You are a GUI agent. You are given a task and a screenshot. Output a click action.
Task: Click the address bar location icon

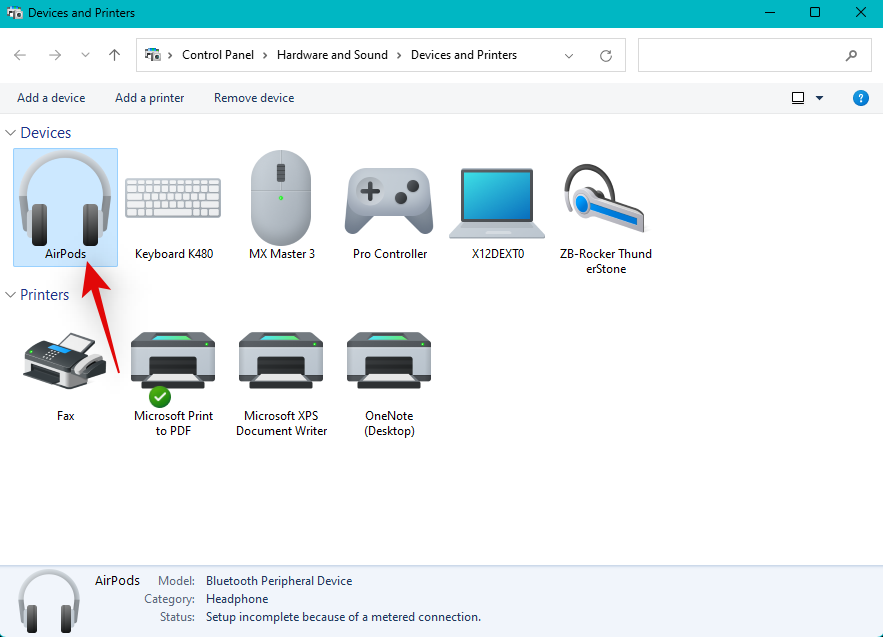click(153, 55)
